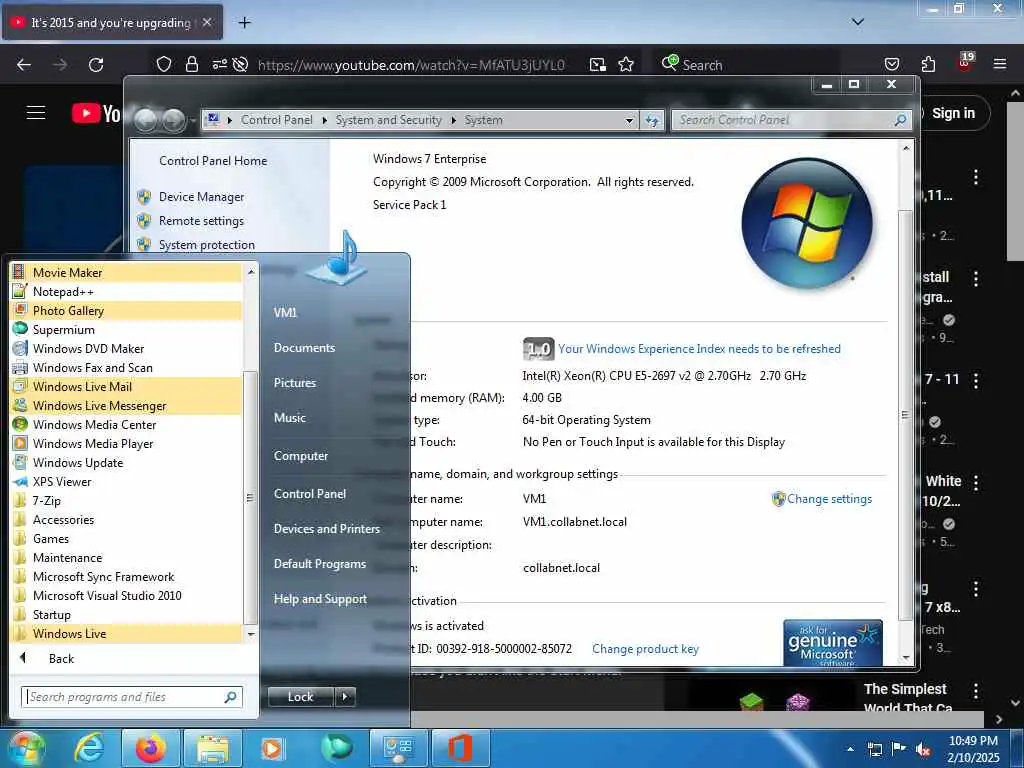Open Help and Support
The width and height of the screenshot is (1024, 768).
click(320, 599)
